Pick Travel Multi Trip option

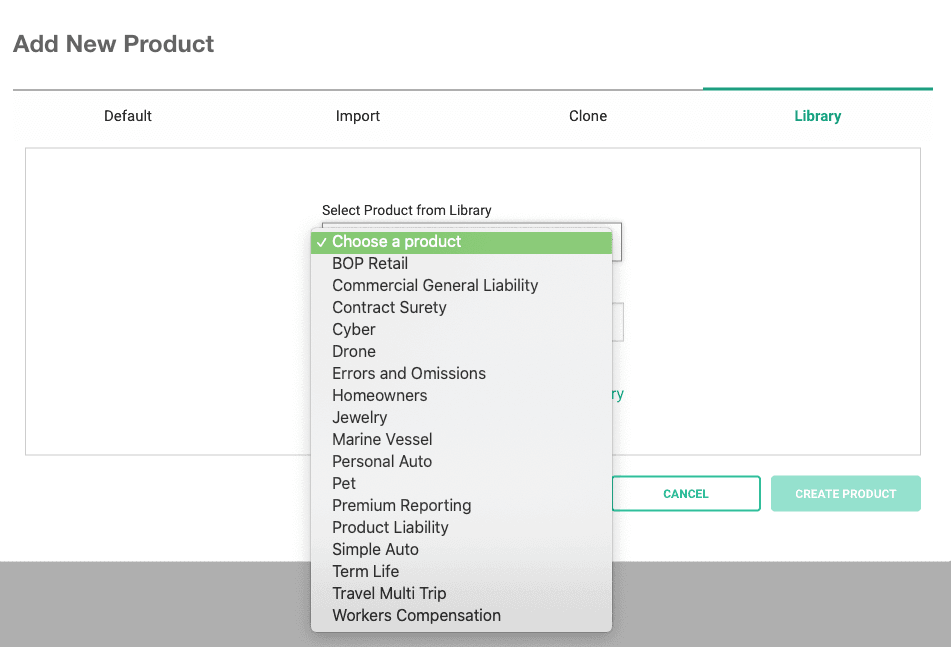point(389,594)
